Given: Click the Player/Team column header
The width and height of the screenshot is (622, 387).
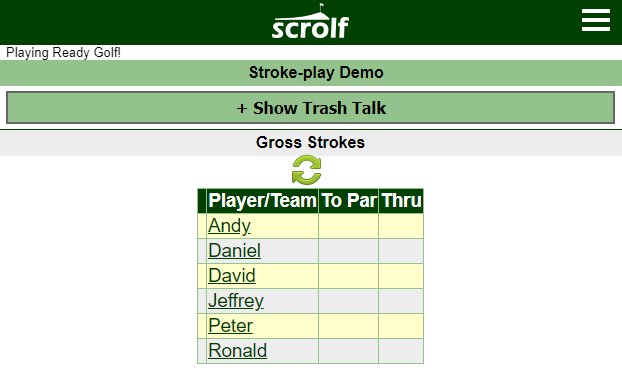Looking at the screenshot, I should pyautogui.click(x=262, y=201).
